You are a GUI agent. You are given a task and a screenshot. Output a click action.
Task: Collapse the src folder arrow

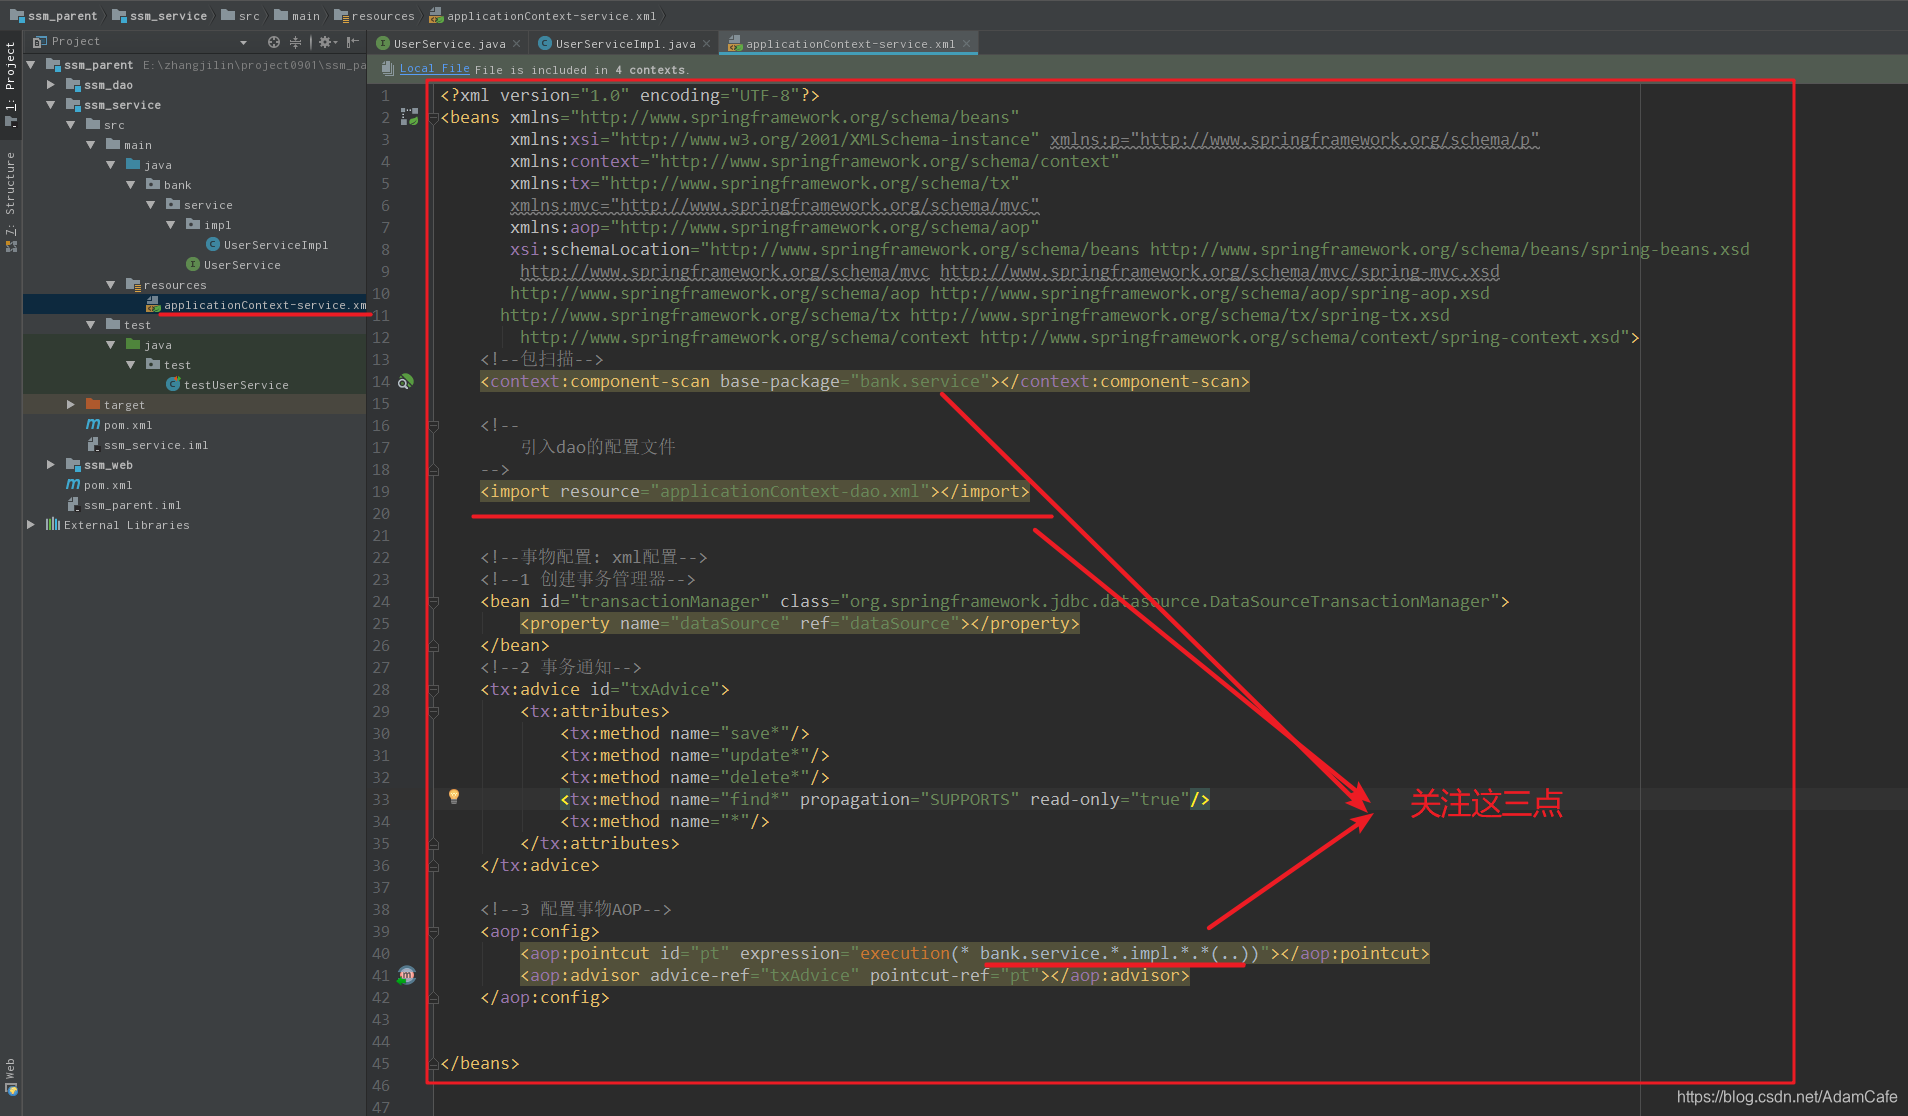(x=71, y=125)
